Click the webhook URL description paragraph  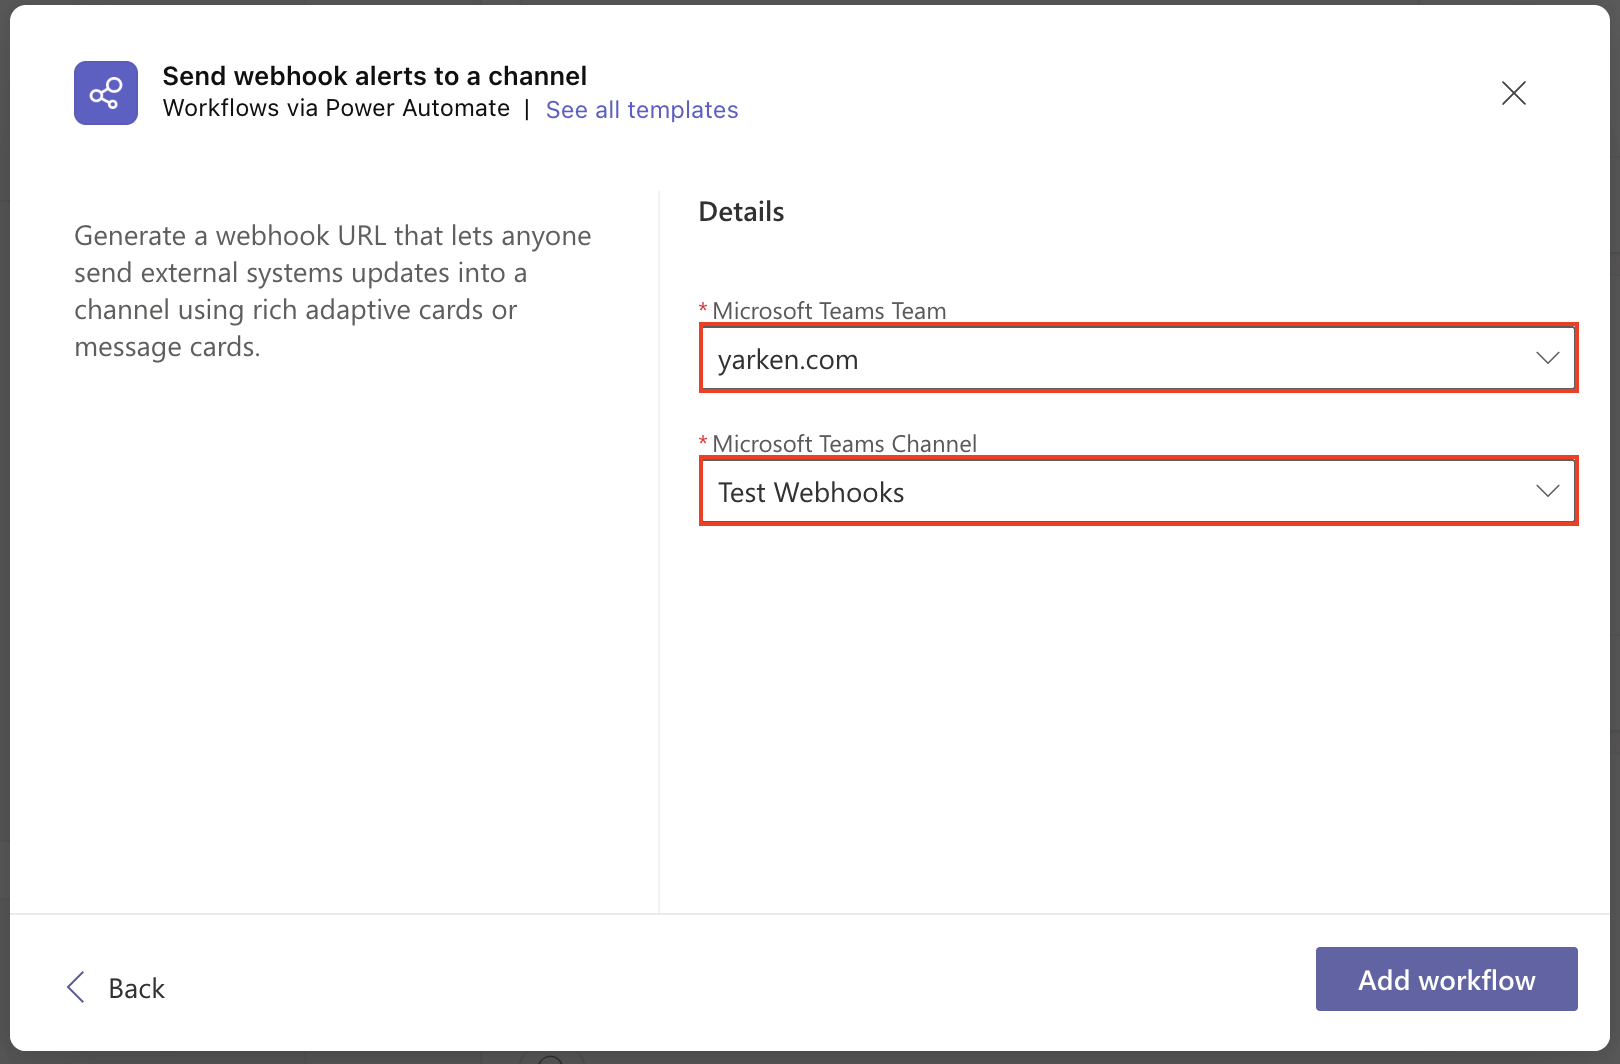point(332,291)
